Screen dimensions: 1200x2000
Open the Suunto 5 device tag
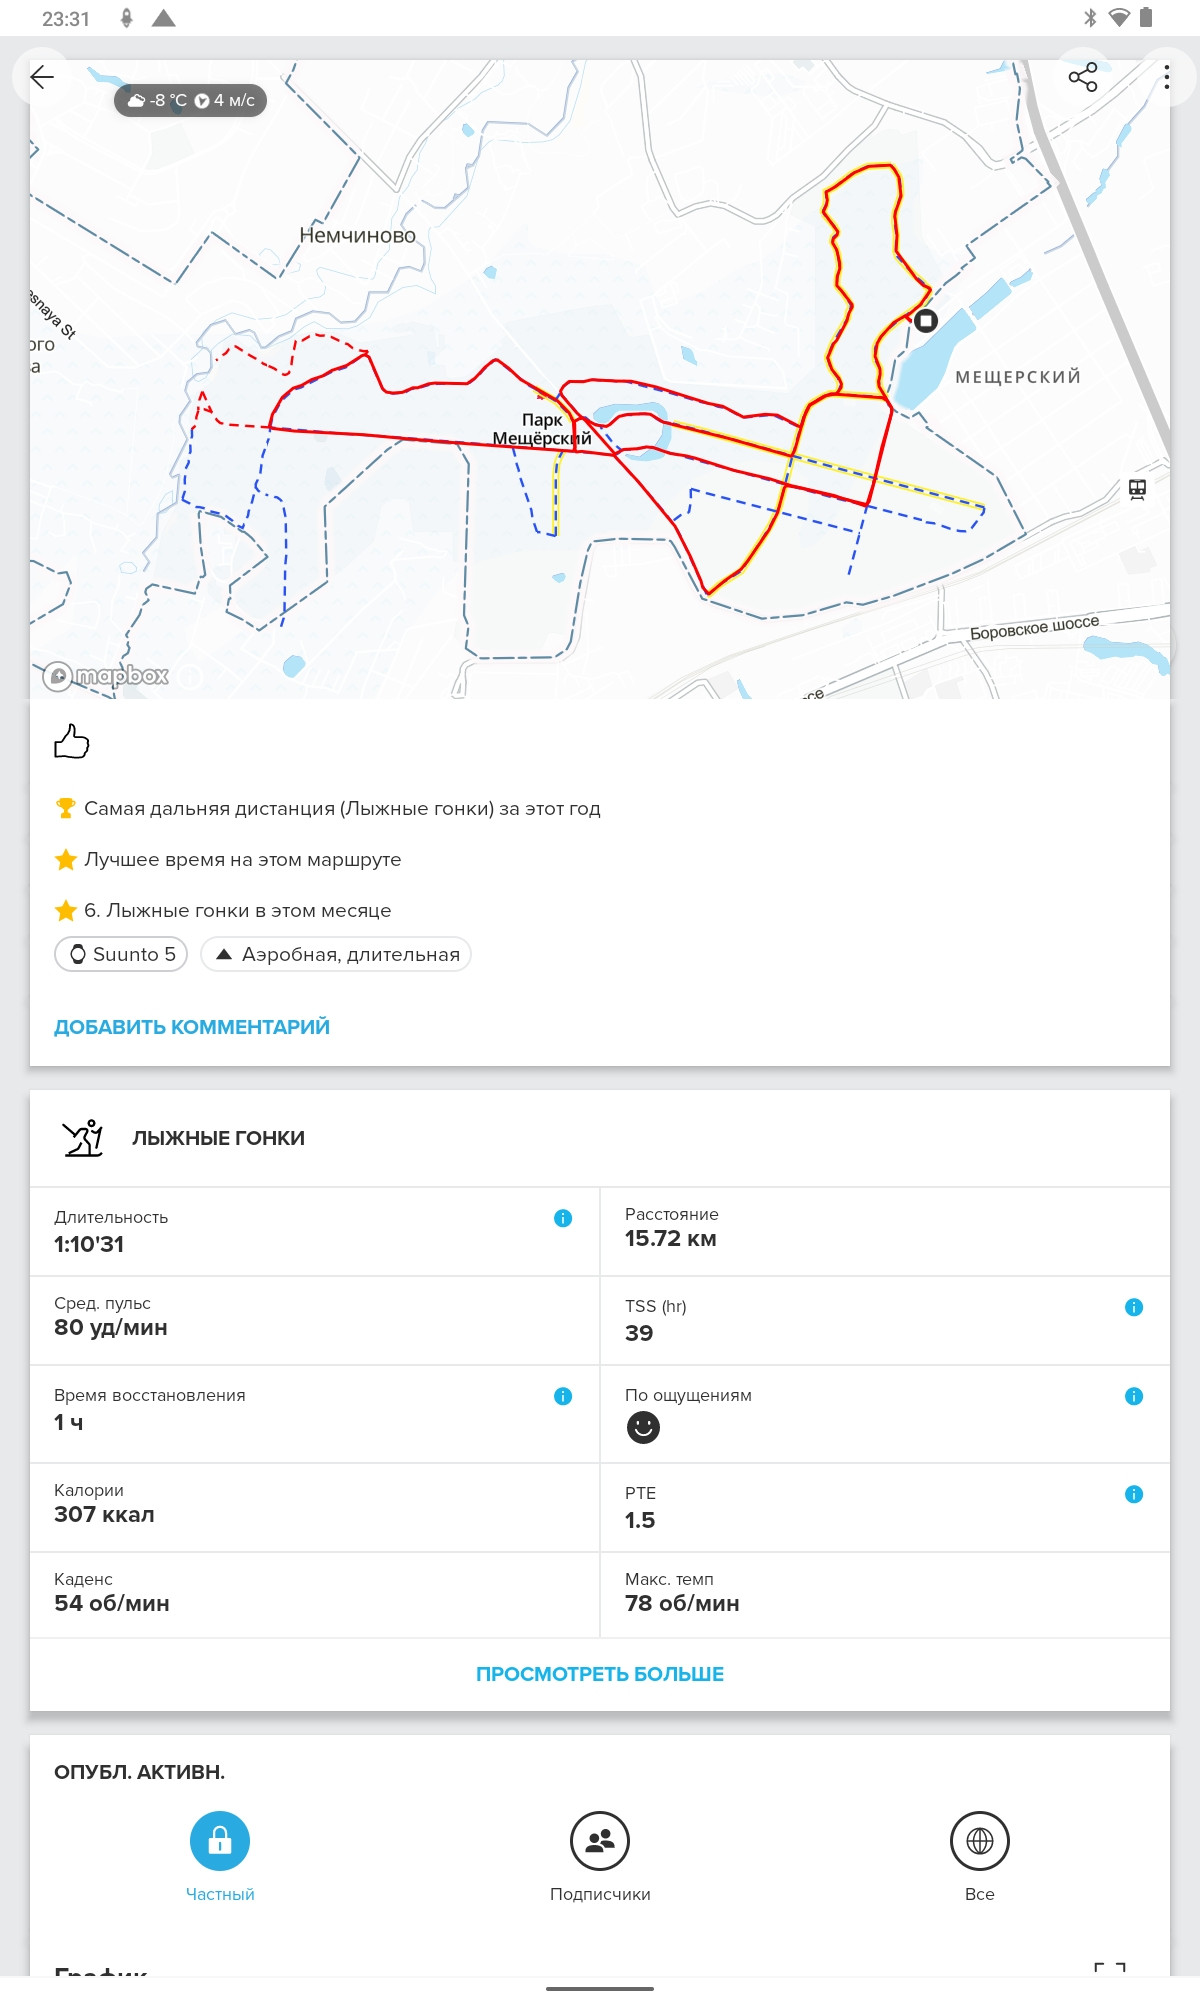pyautogui.click(x=121, y=954)
